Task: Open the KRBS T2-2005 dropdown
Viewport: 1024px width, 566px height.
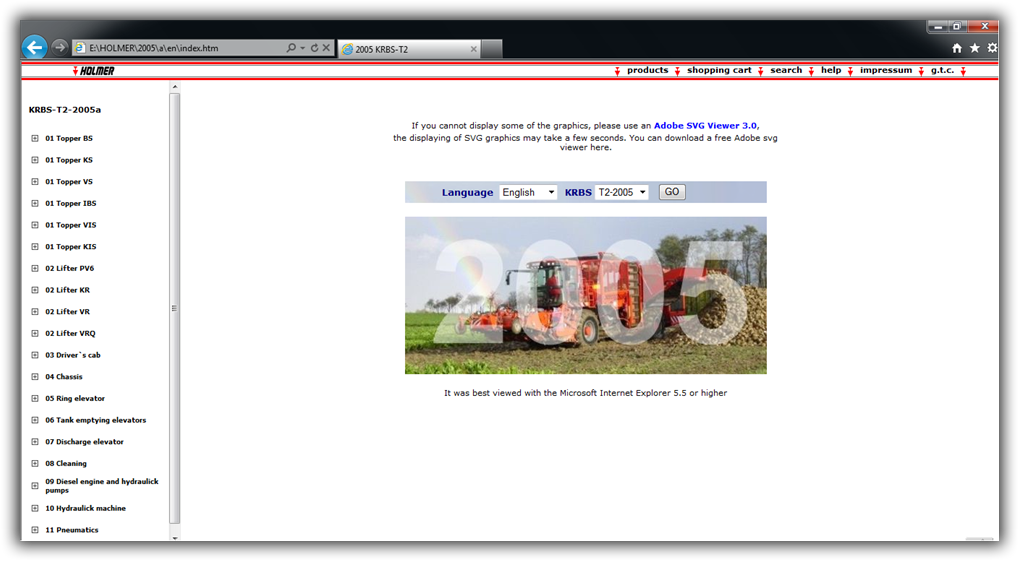Action: (x=622, y=192)
